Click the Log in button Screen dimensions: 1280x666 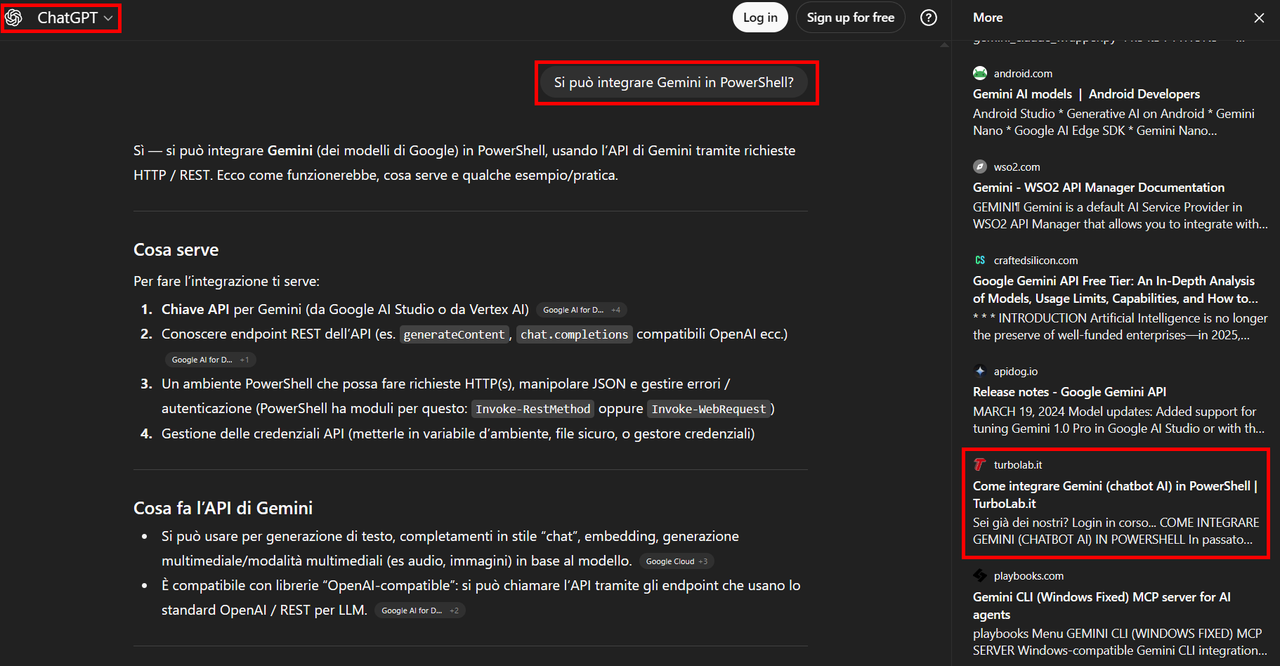pyautogui.click(x=760, y=17)
